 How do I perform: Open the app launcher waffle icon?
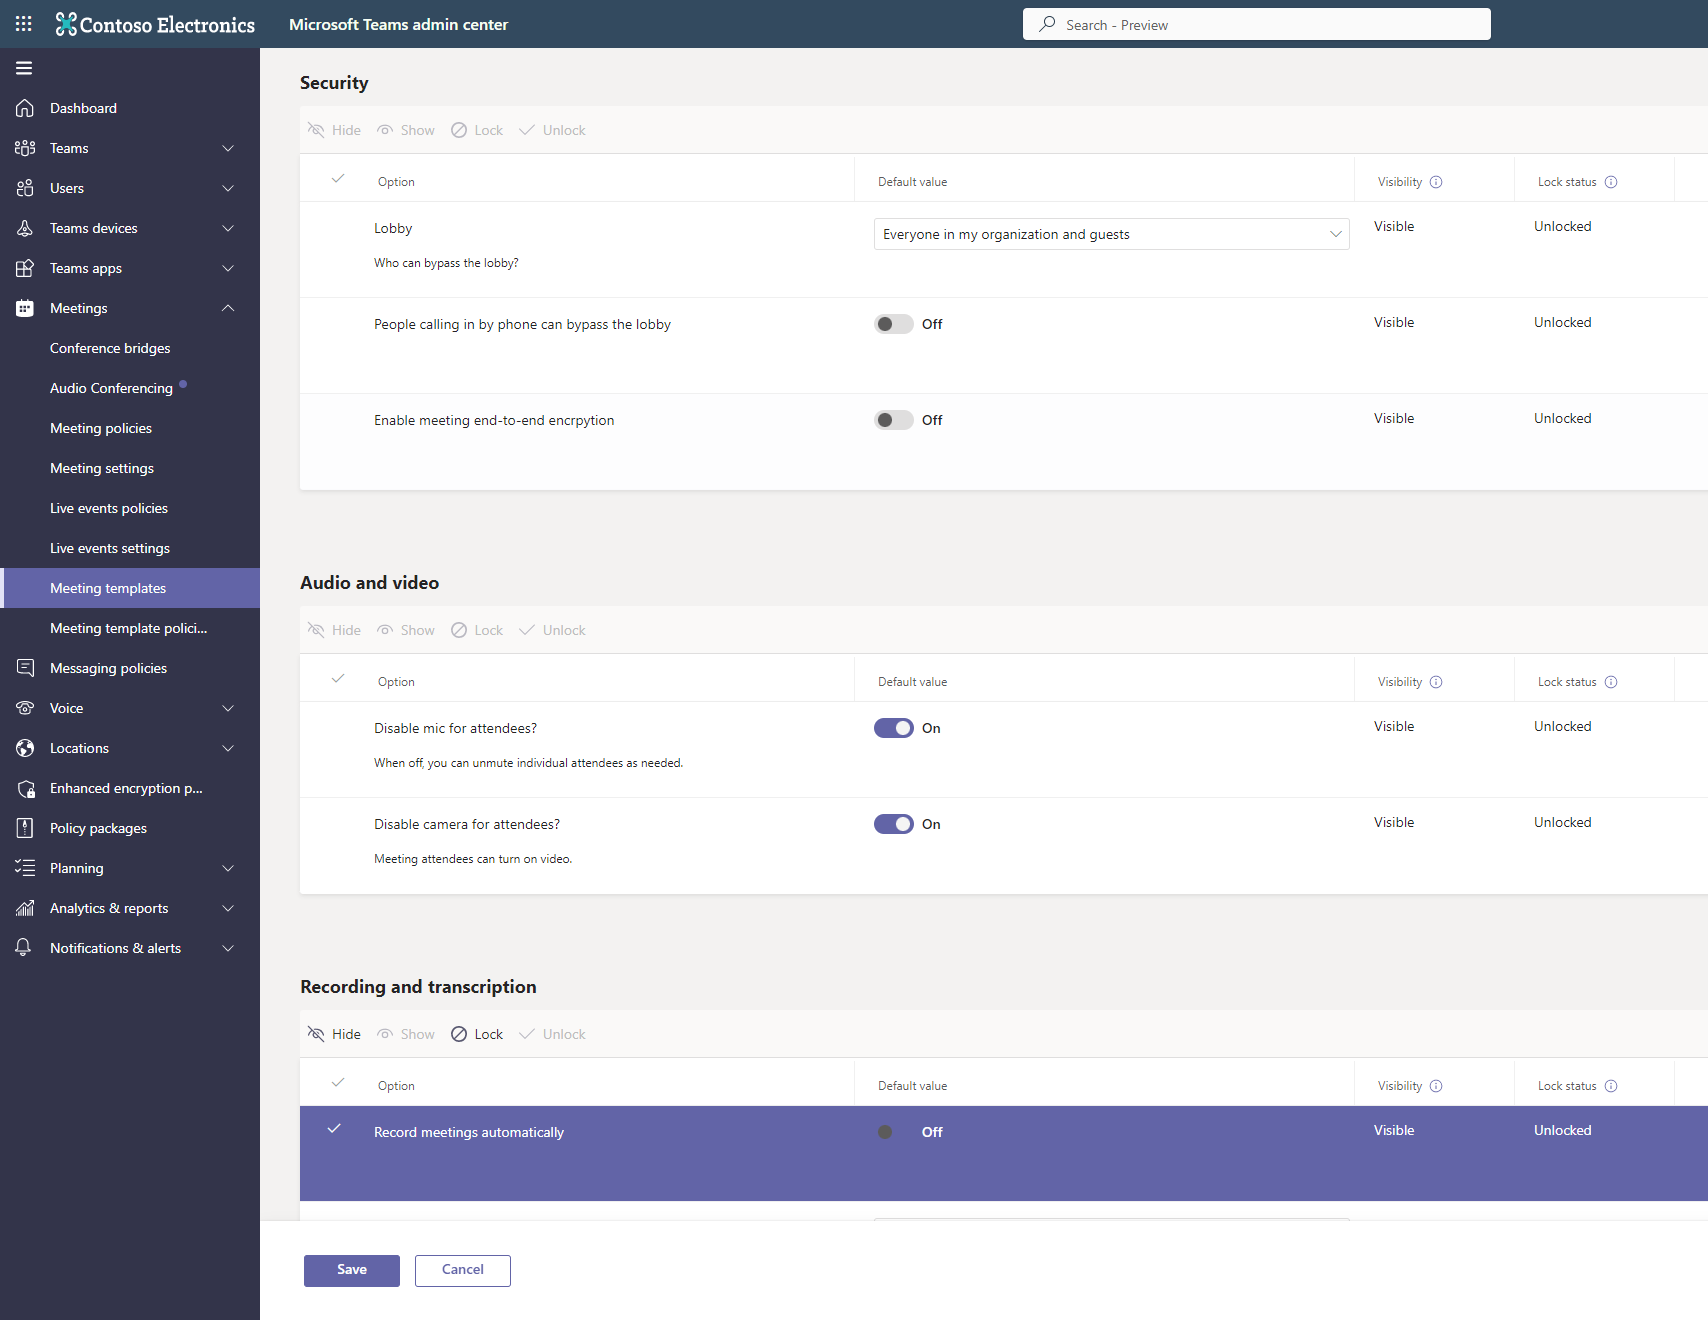24,24
